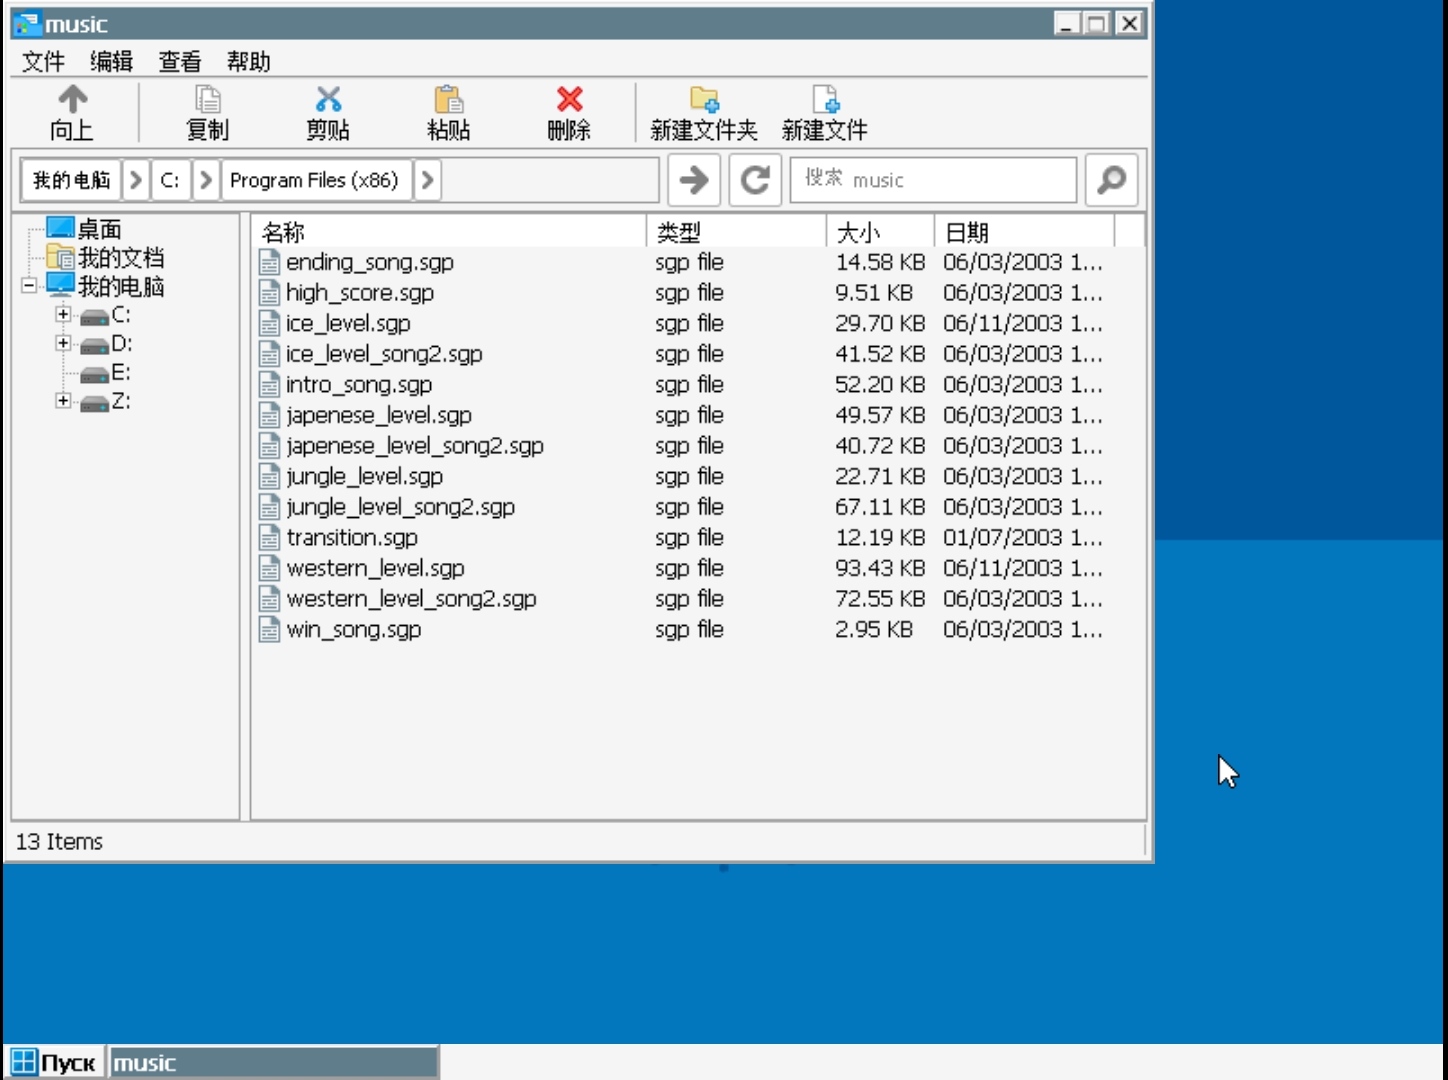Select file western_level.sgp
The image size is (1448, 1080).
[375, 568]
